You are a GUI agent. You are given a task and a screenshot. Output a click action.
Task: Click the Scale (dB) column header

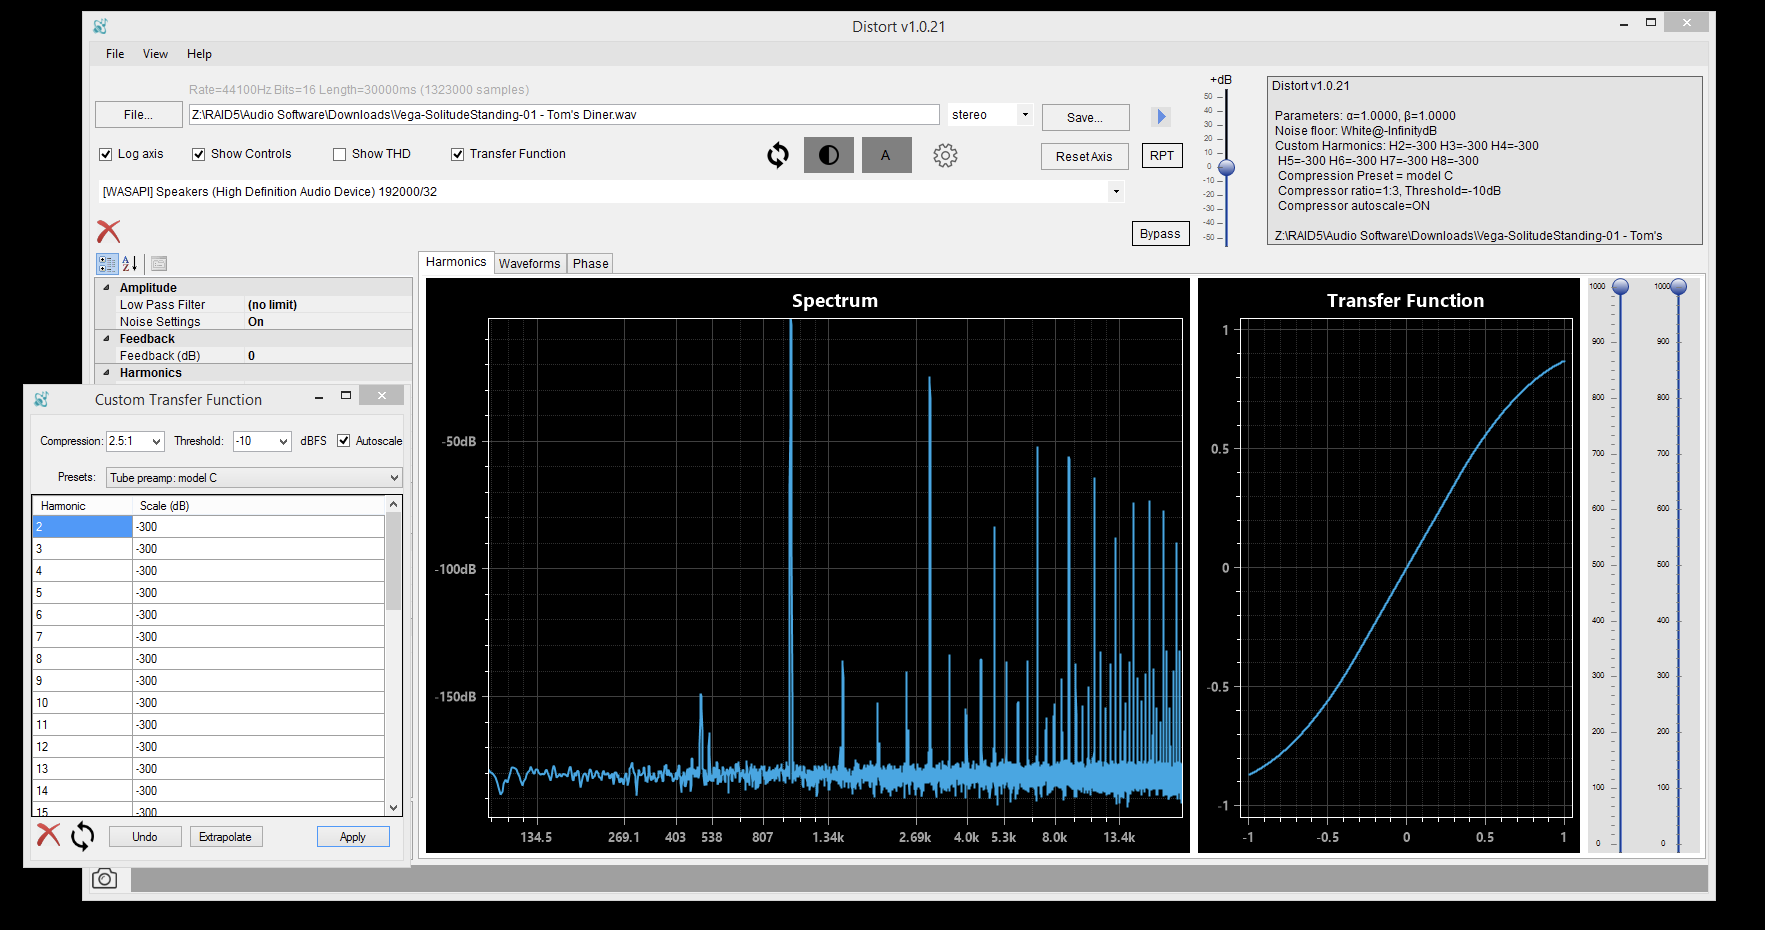pyautogui.click(x=259, y=506)
